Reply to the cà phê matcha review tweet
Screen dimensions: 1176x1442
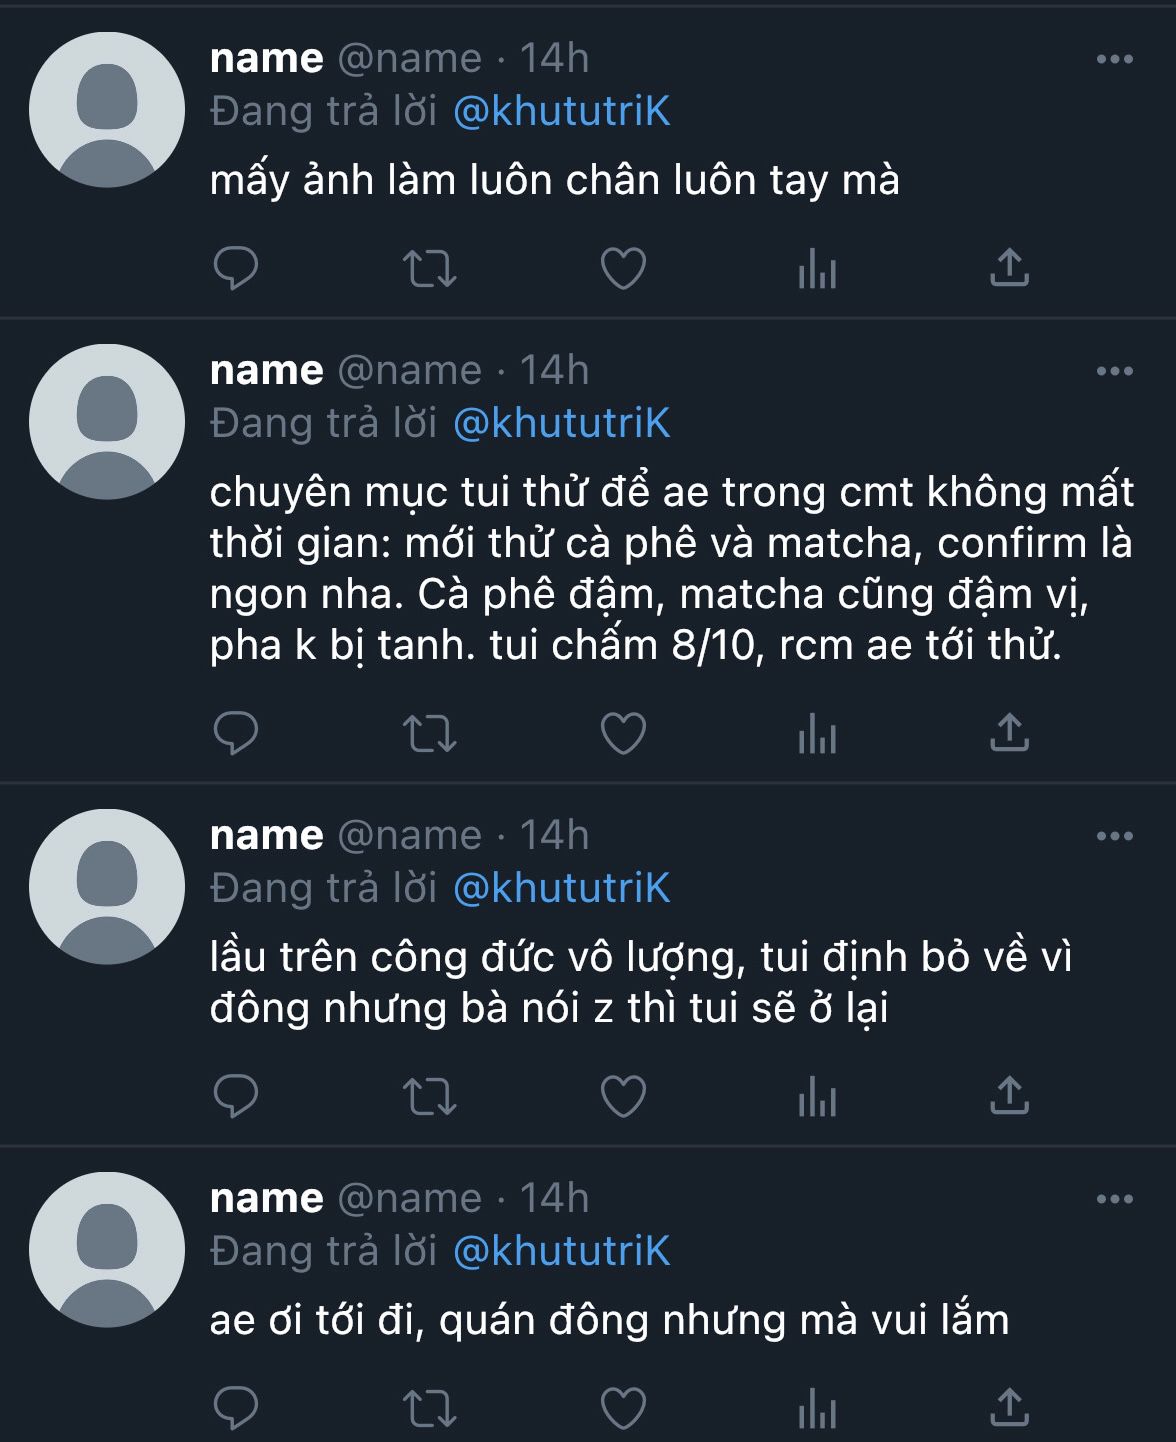tap(236, 733)
